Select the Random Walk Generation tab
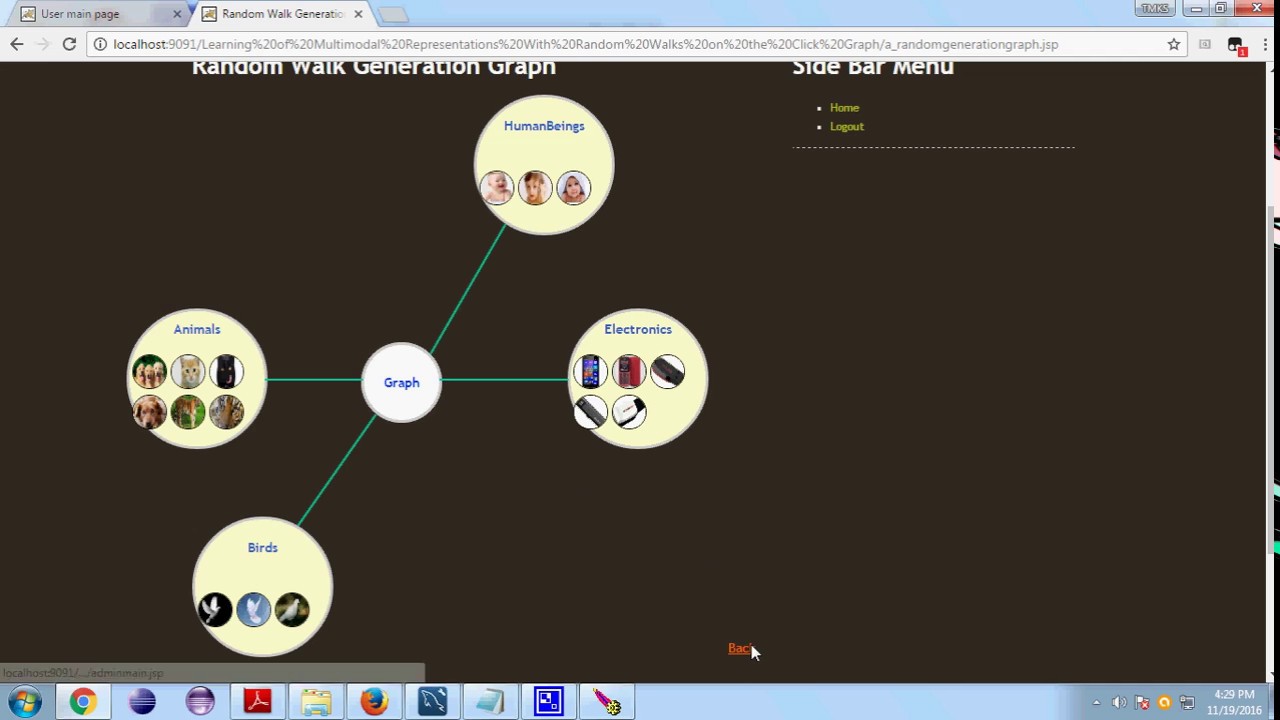 click(x=282, y=14)
